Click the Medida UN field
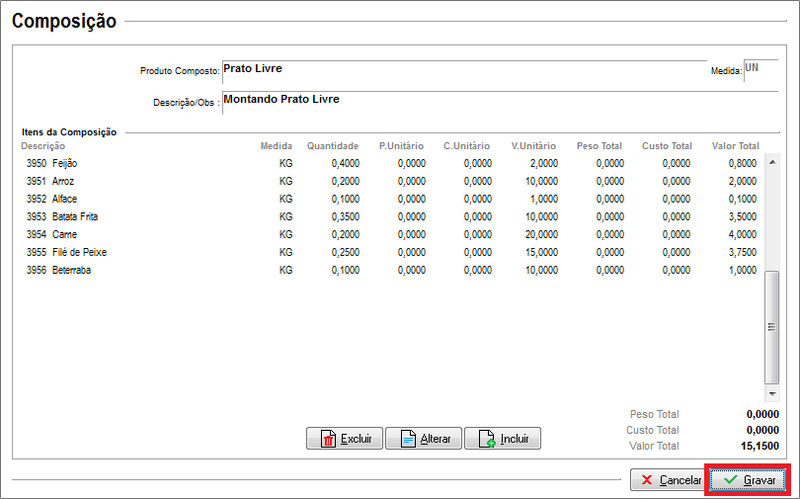Viewport: 800px width, 499px height. pos(760,69)
